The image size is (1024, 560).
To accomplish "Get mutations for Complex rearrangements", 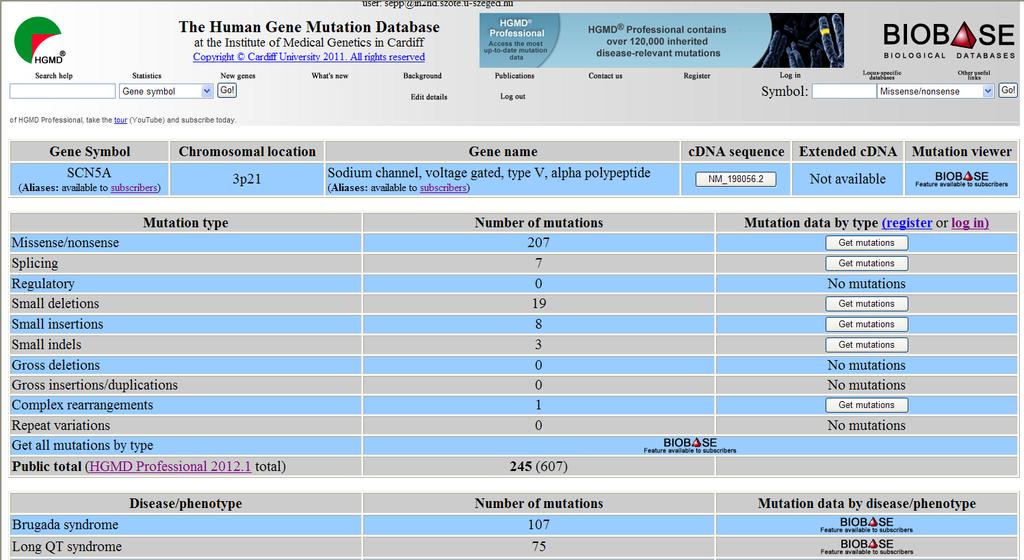I will pos(867,405).
